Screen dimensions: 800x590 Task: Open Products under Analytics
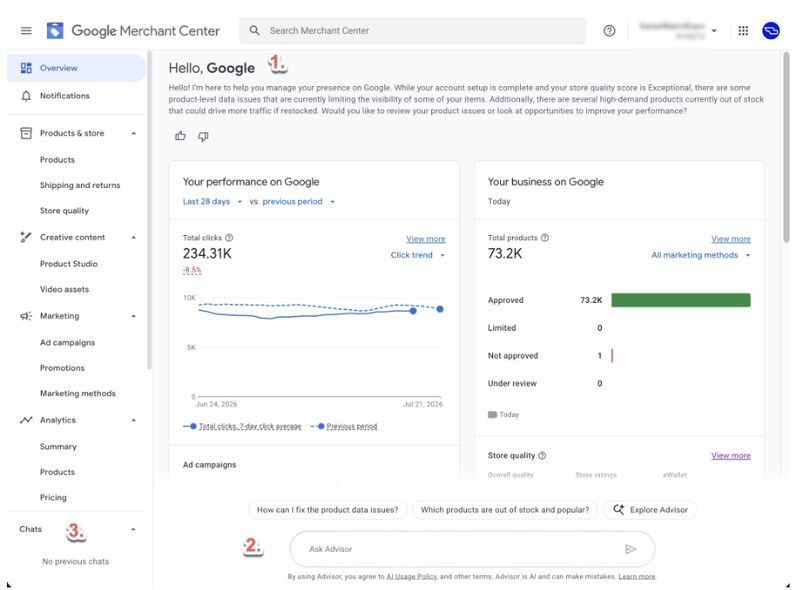coord(57,472)
